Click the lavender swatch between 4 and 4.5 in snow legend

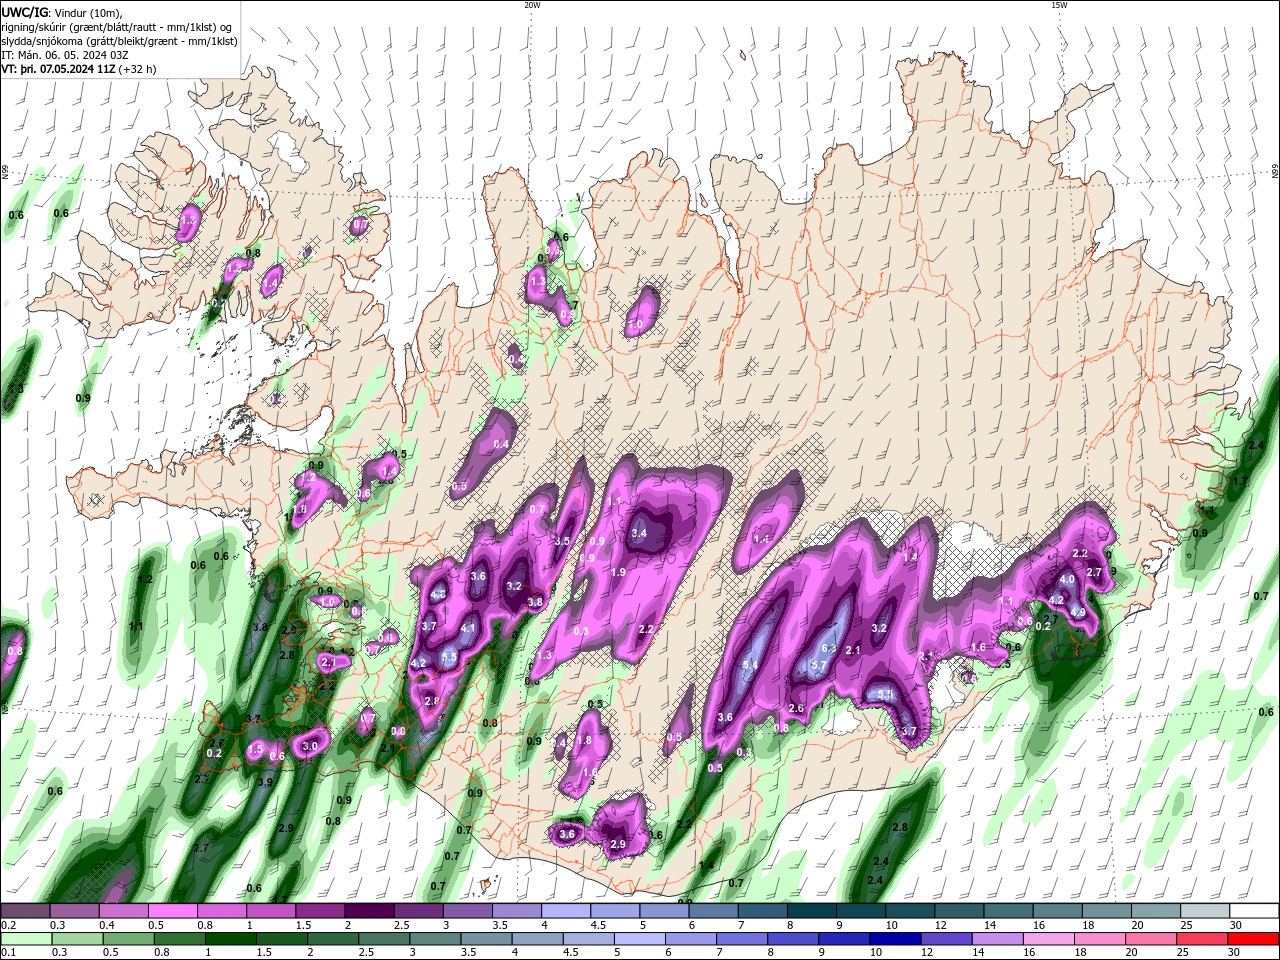click(565, 911)
